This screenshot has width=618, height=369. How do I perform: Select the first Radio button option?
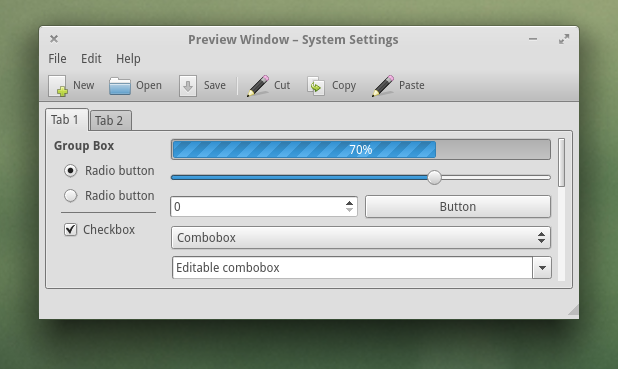coord(71,171)
